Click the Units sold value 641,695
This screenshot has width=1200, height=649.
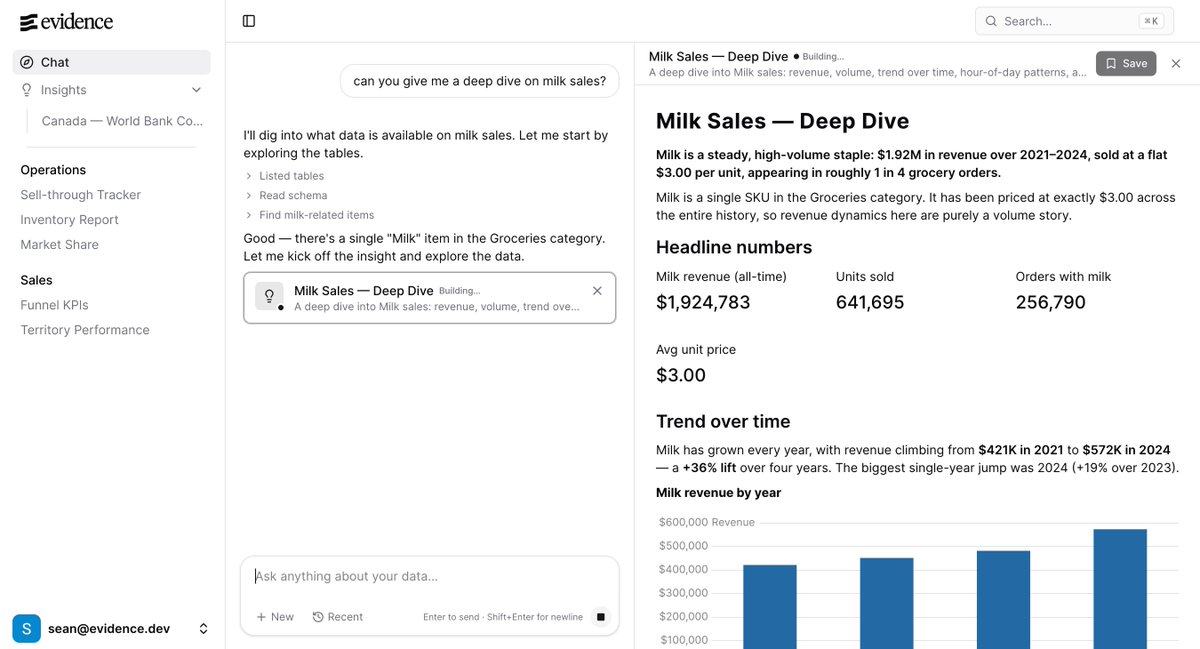point(870,302)
